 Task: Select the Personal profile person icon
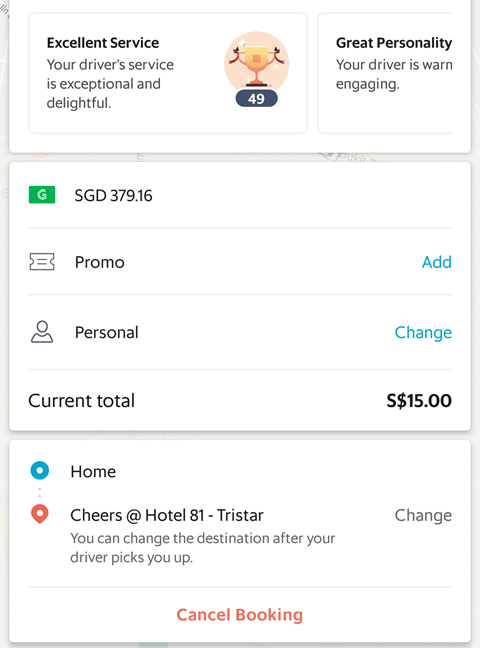(x=42, y=332)
